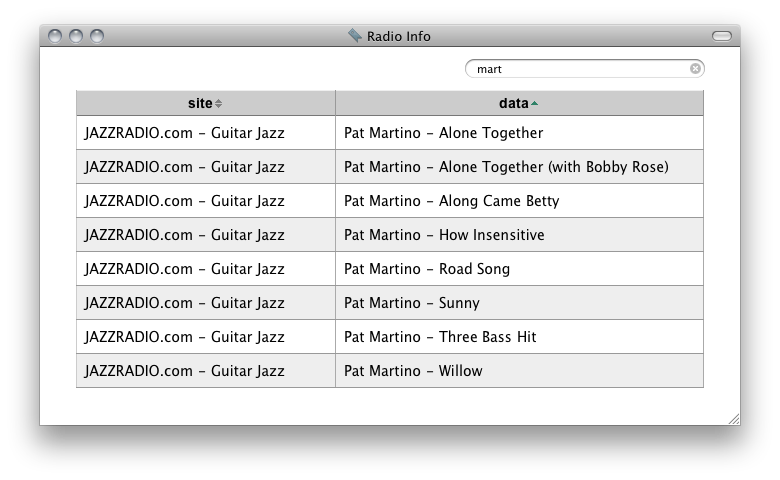Click the search field containing "mart"
Screen dimensions: 780x480
click(x=580, y=69)
